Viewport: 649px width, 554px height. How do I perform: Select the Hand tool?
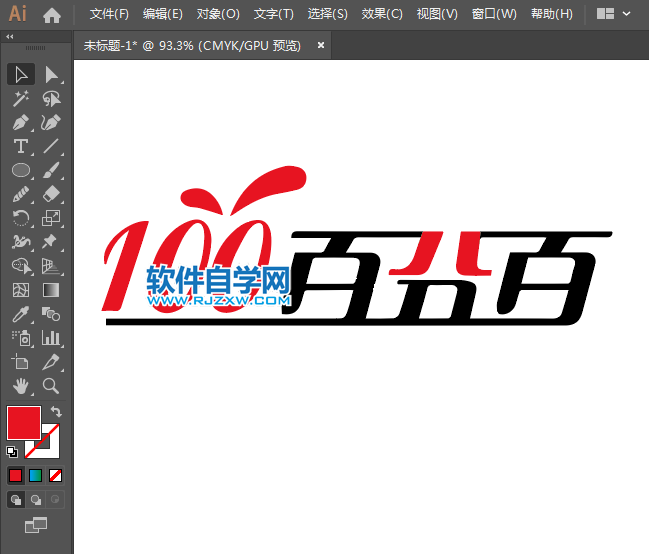click(x=21, y=386)
